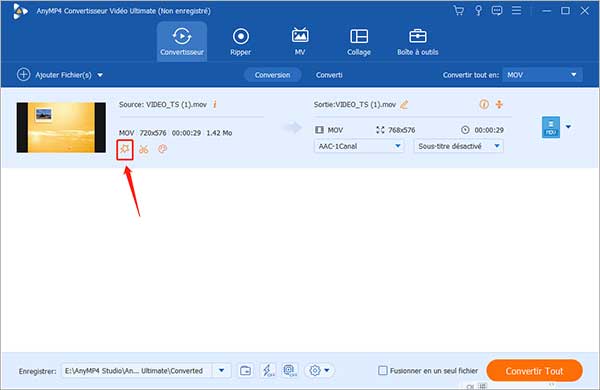The image size is (600, 390).
Task: Expand Convertir tout en MOV dropdown
Action: point(543,75)
